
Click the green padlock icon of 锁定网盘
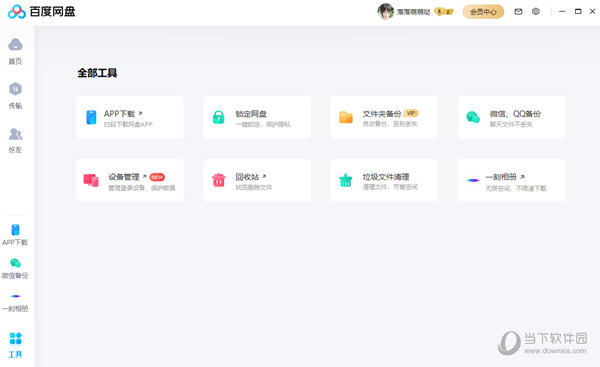pos(218,117)
